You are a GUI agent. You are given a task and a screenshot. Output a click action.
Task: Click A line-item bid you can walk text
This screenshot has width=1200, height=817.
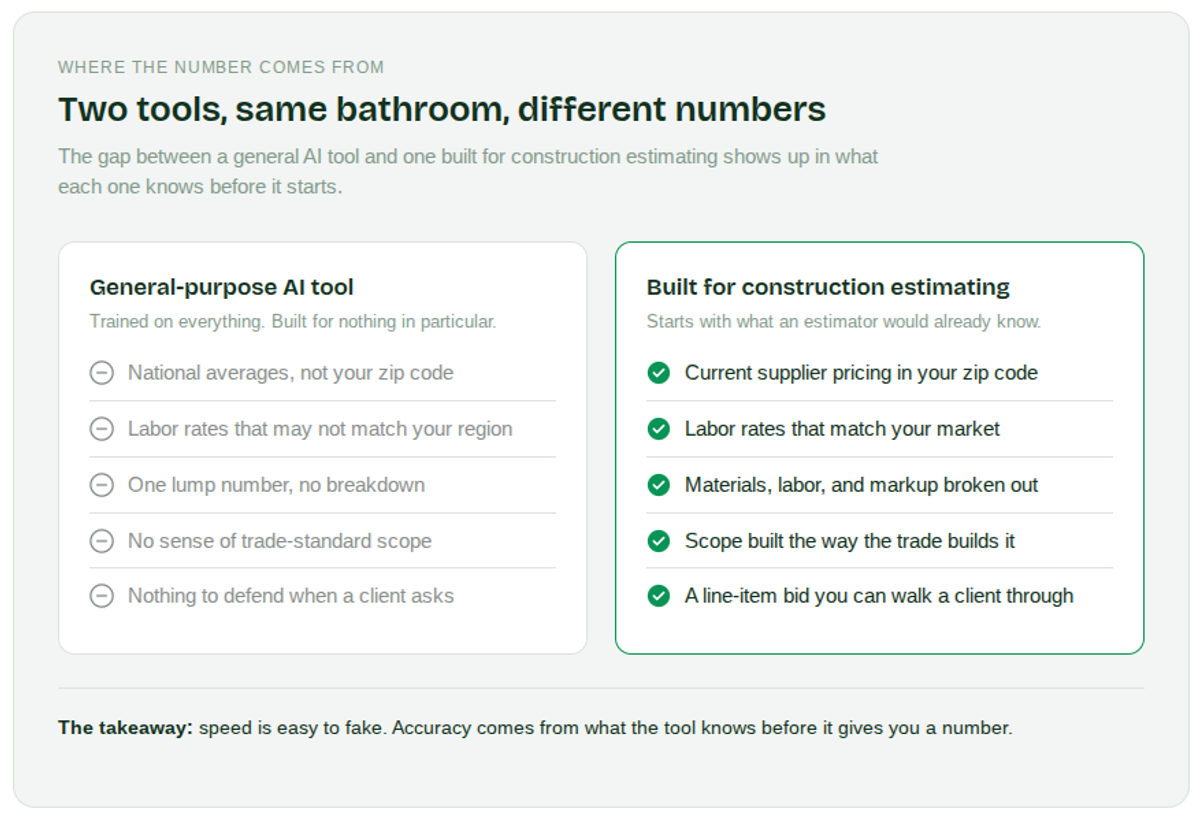coord(879,596)
